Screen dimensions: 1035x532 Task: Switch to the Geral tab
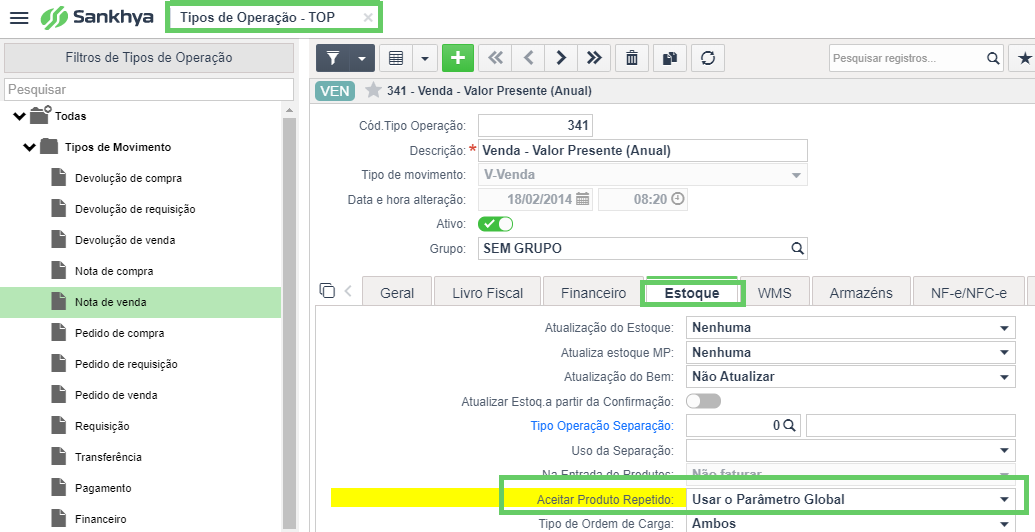(x=397, y=293)
